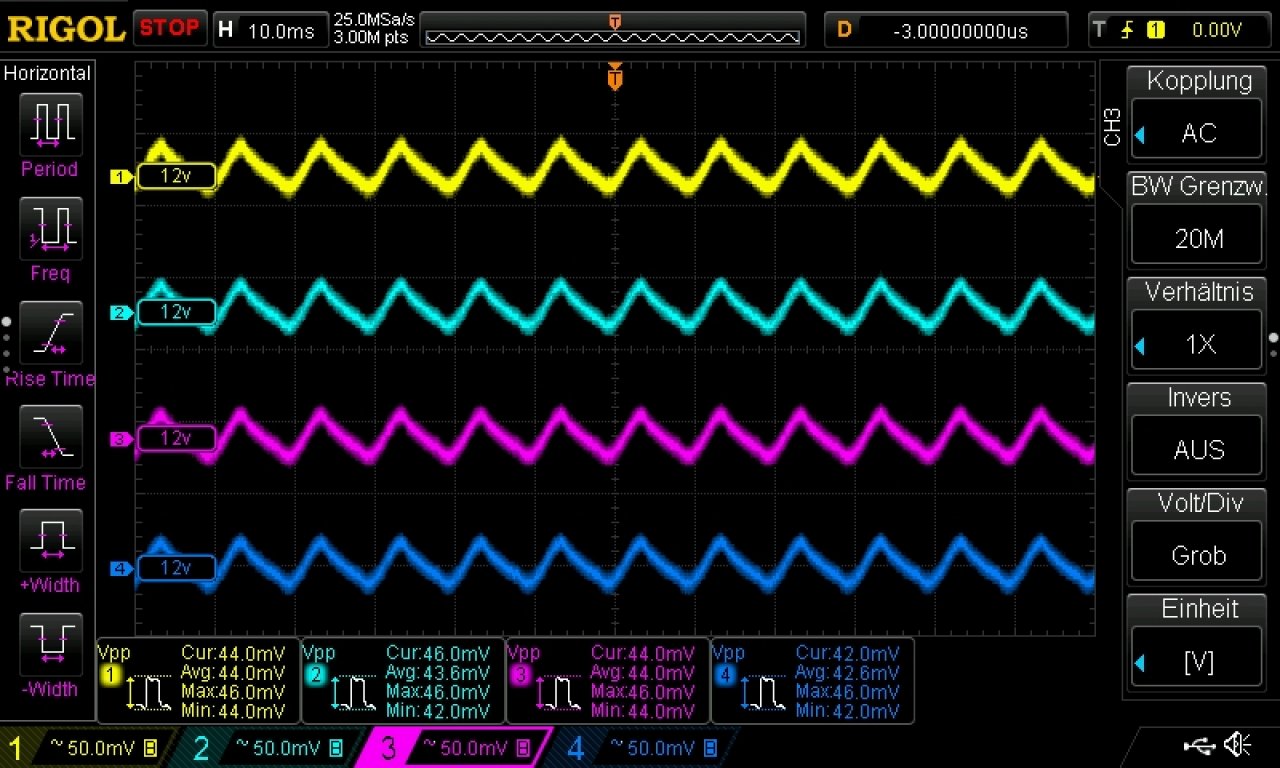Click the red STOP button
Screen dimensions: 1280x768
[170, 28]
